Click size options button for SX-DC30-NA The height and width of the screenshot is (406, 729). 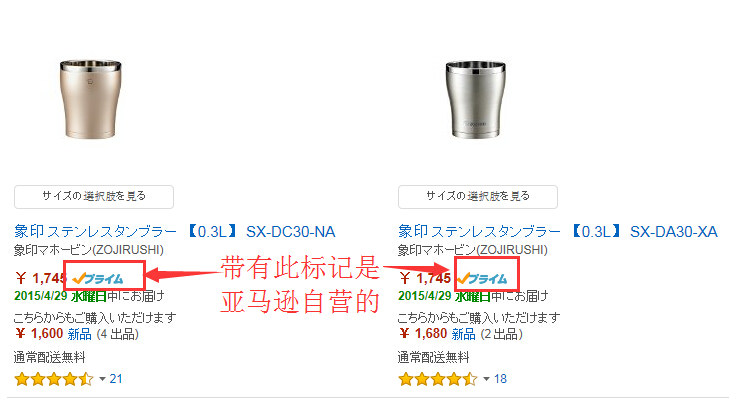[94, 197]
